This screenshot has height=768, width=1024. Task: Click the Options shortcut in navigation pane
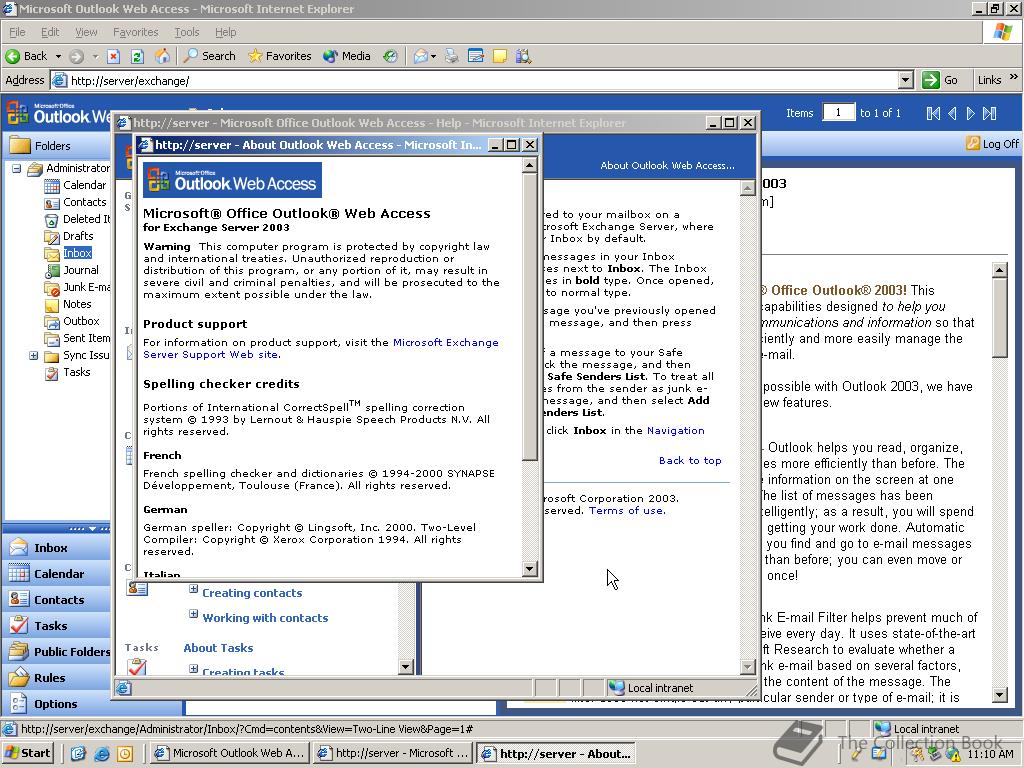pyautogui.click(x=56, y=704)
